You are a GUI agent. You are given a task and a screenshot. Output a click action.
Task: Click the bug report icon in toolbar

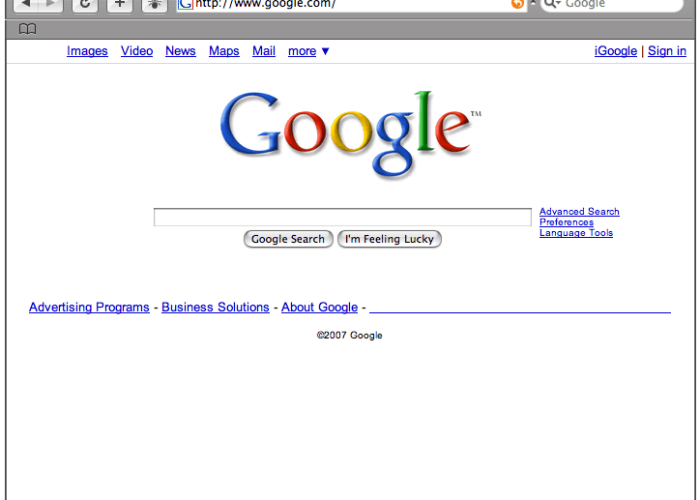tap(154, 5)
